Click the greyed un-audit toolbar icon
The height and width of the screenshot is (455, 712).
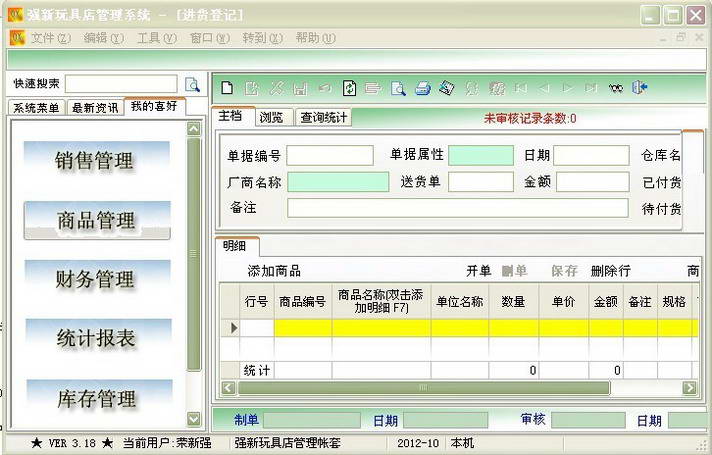[x=497, y=87]
